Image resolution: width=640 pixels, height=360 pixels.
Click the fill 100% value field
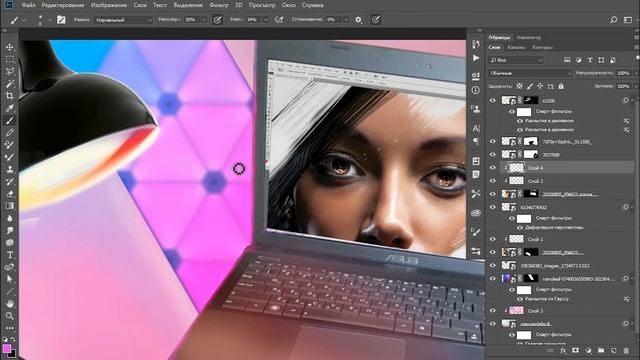[623, 86]
